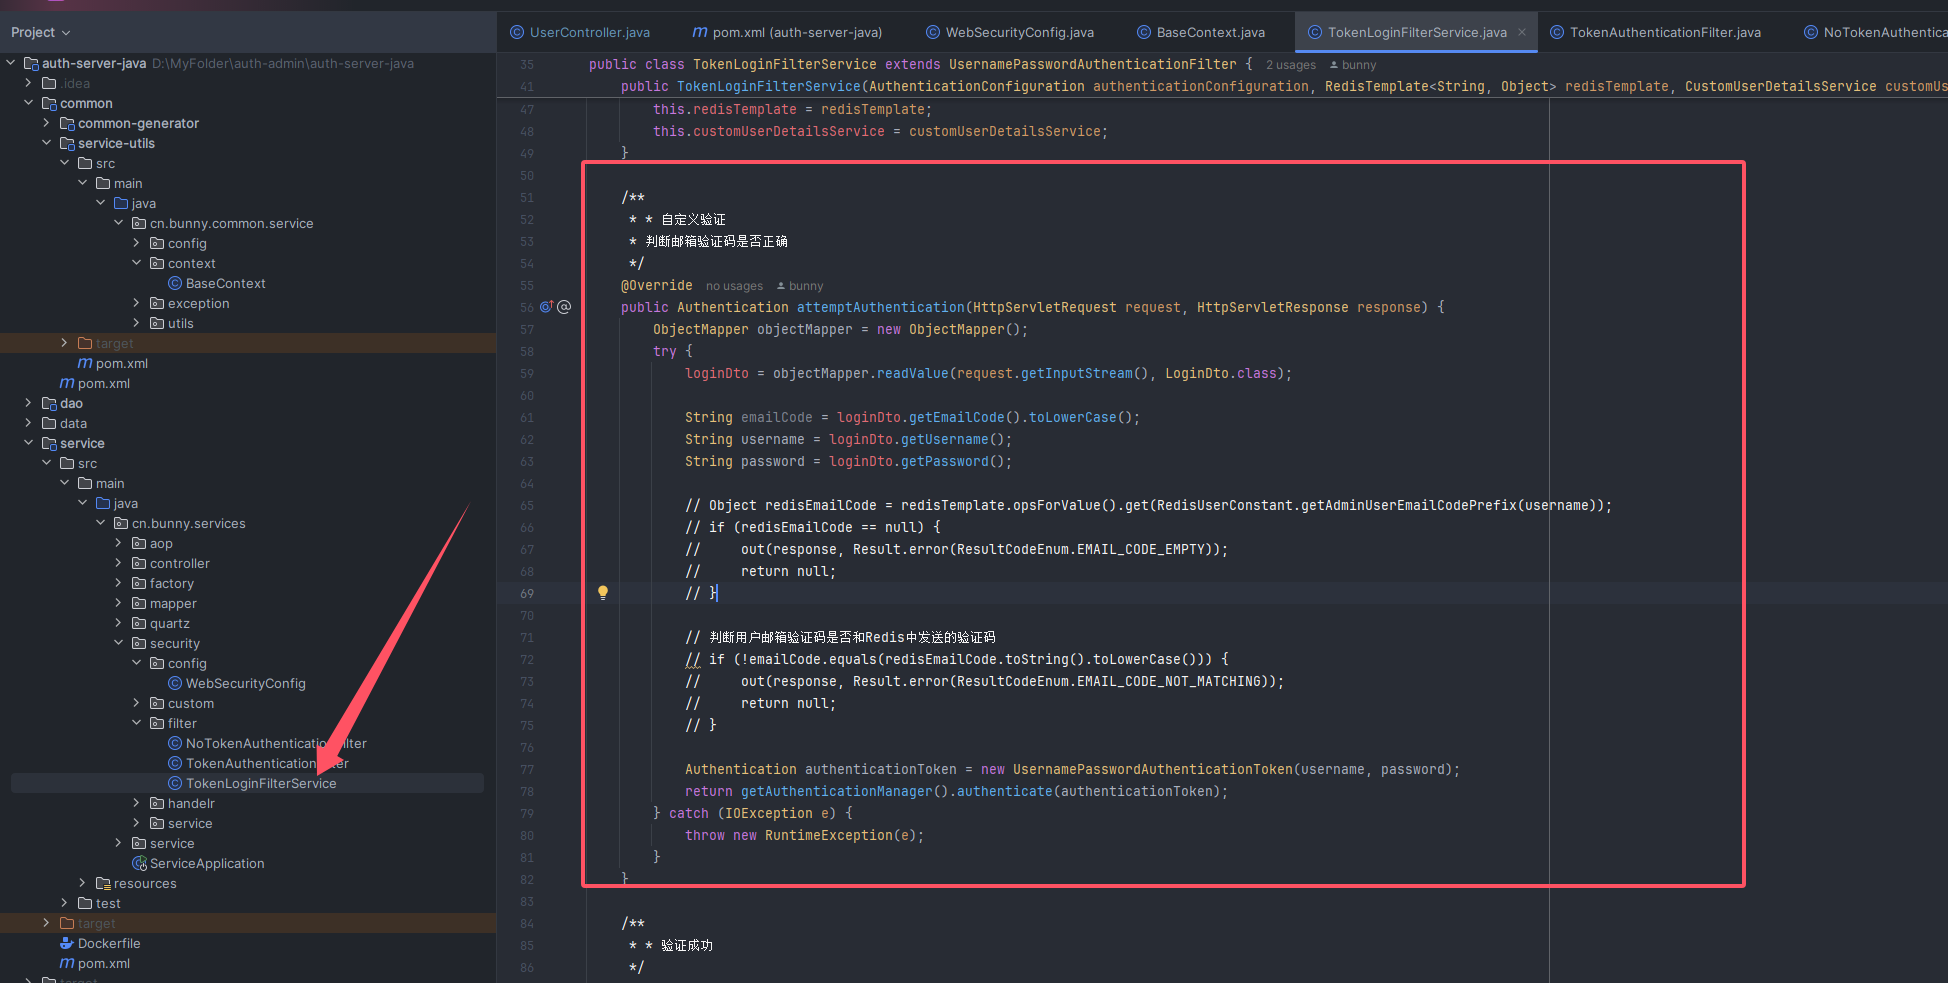Expand the data folder

point(29,423)
